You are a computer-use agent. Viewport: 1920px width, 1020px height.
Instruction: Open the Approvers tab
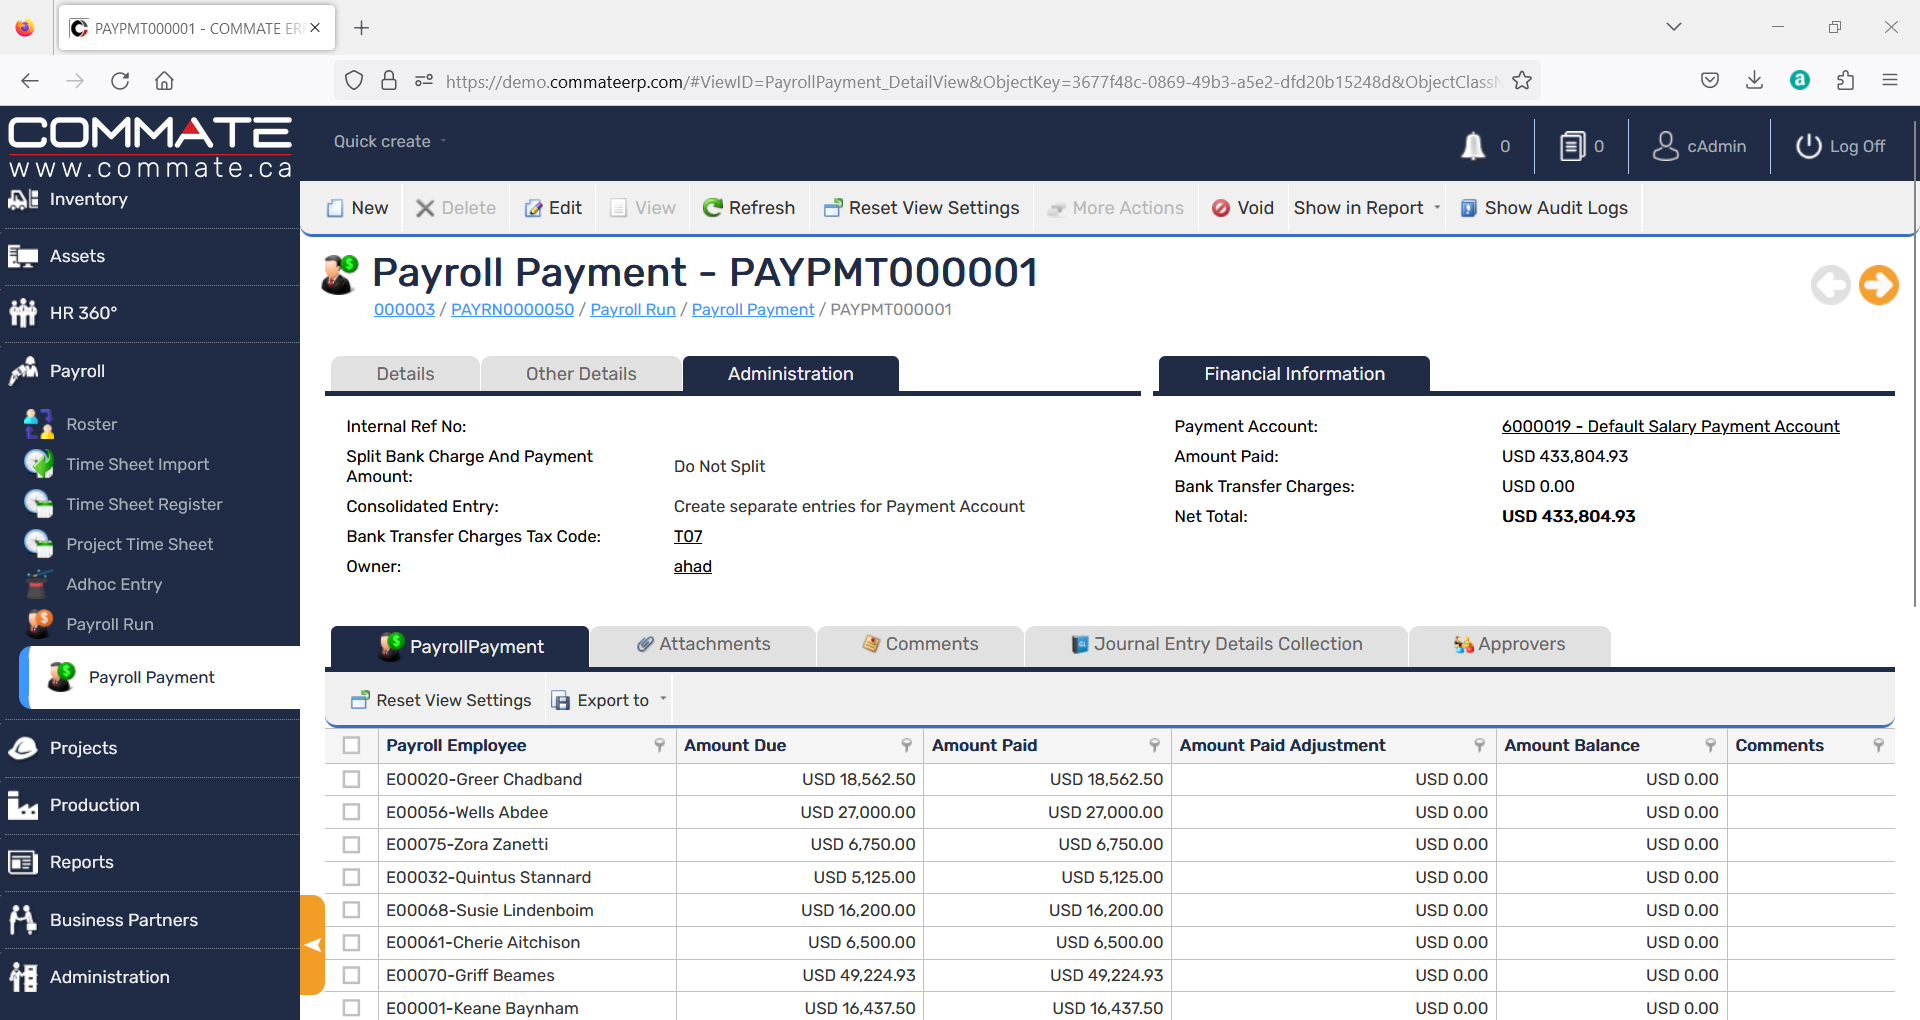click(1510, 645)
